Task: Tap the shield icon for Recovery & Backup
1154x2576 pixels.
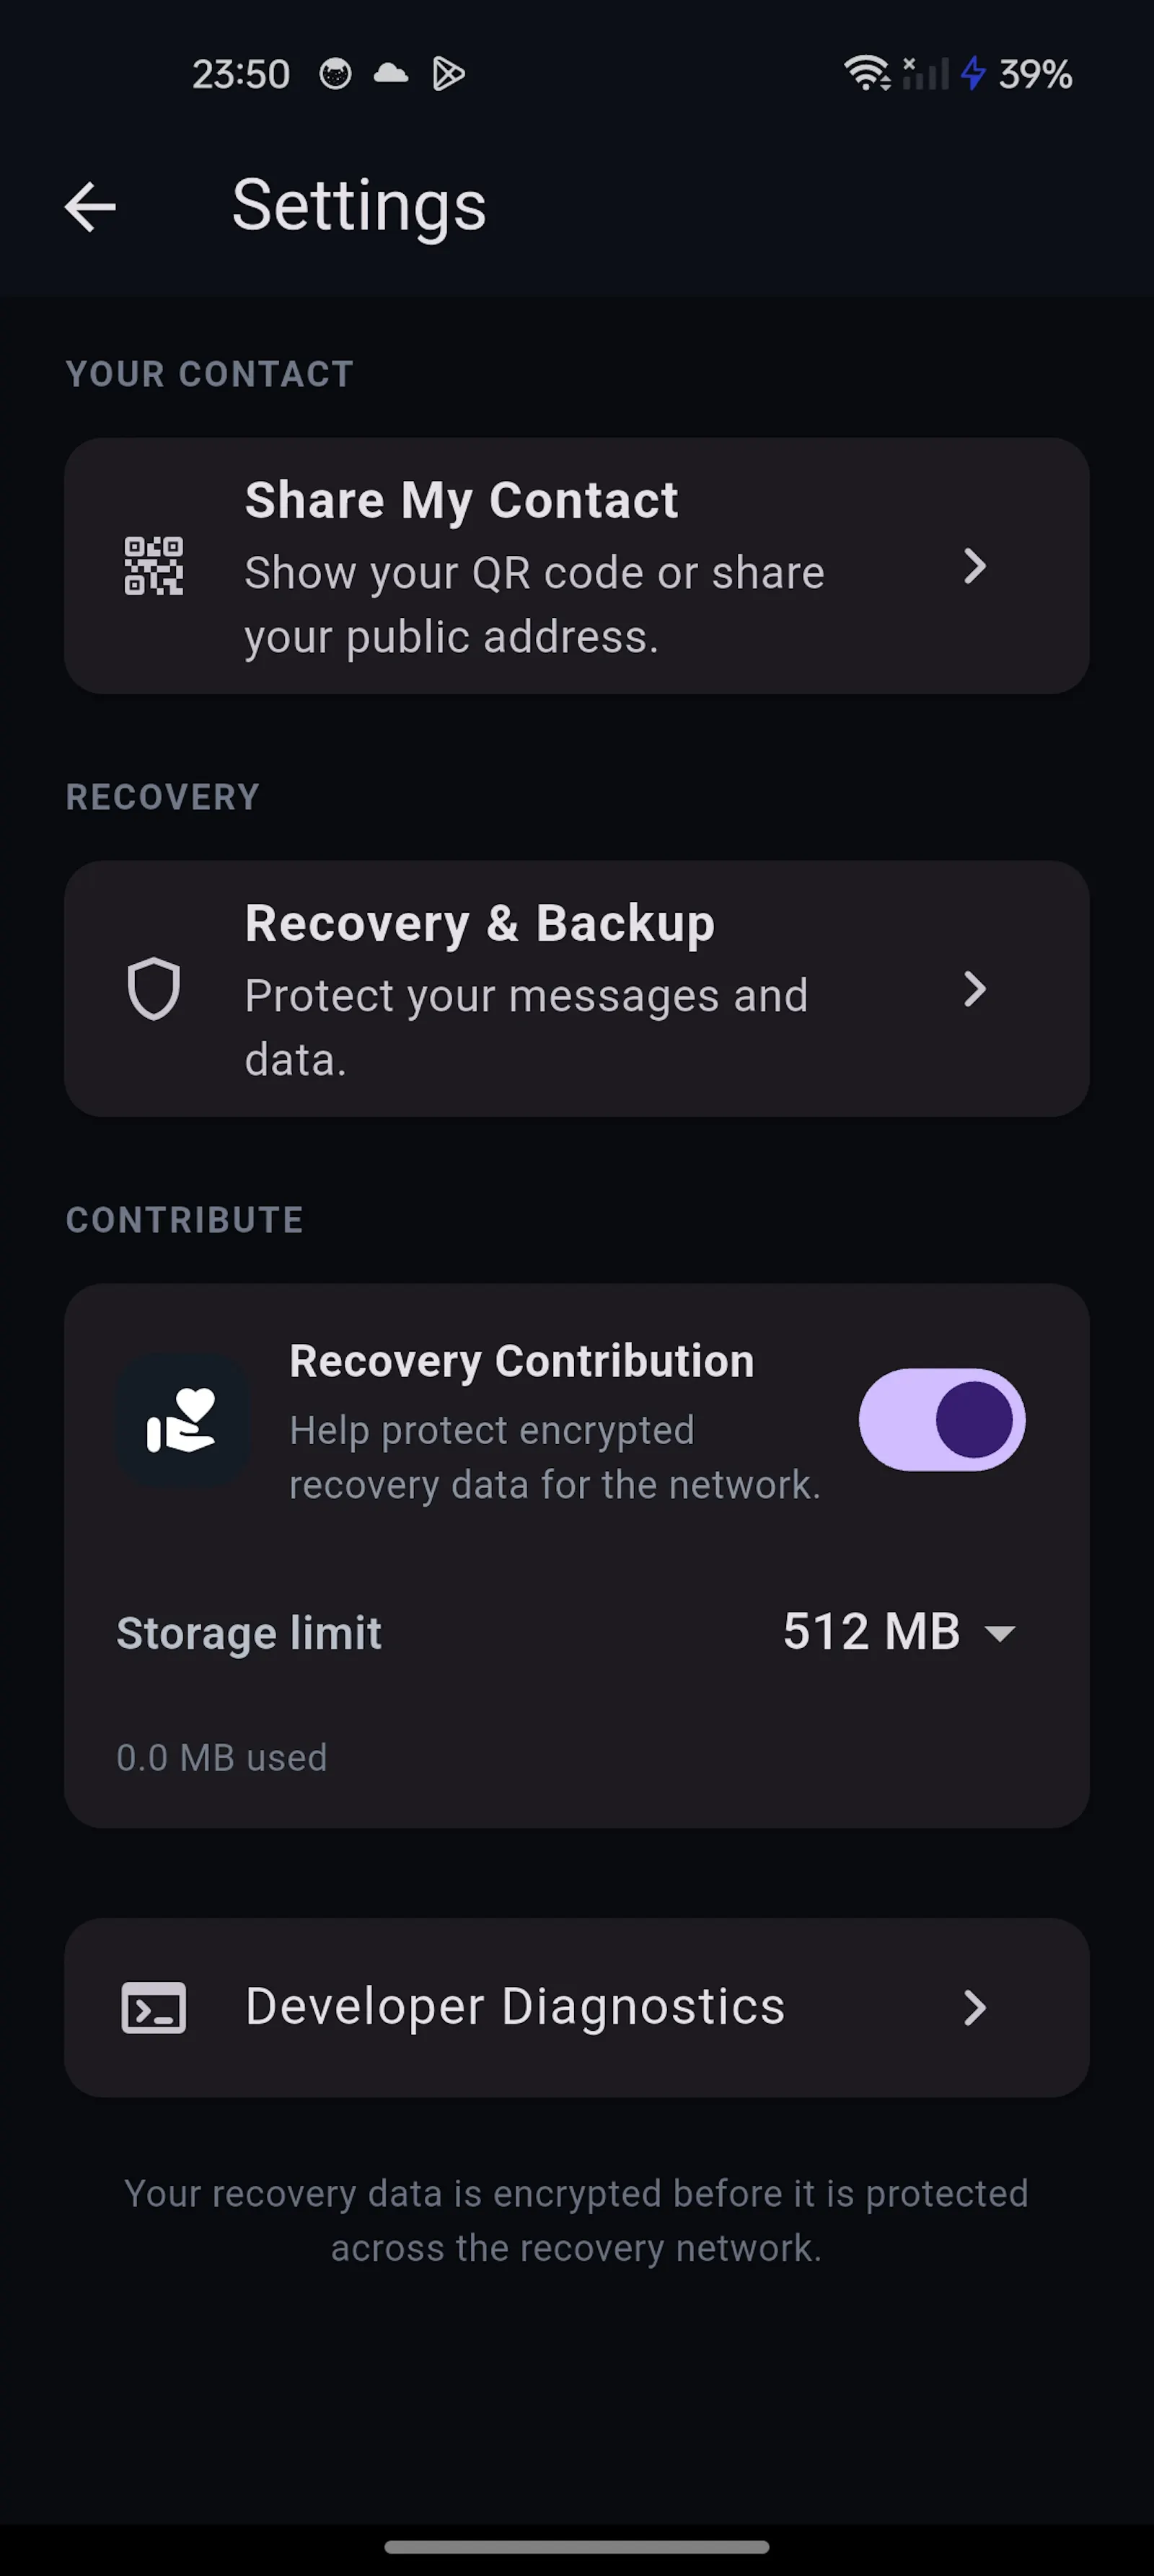Action: [154, 989]
